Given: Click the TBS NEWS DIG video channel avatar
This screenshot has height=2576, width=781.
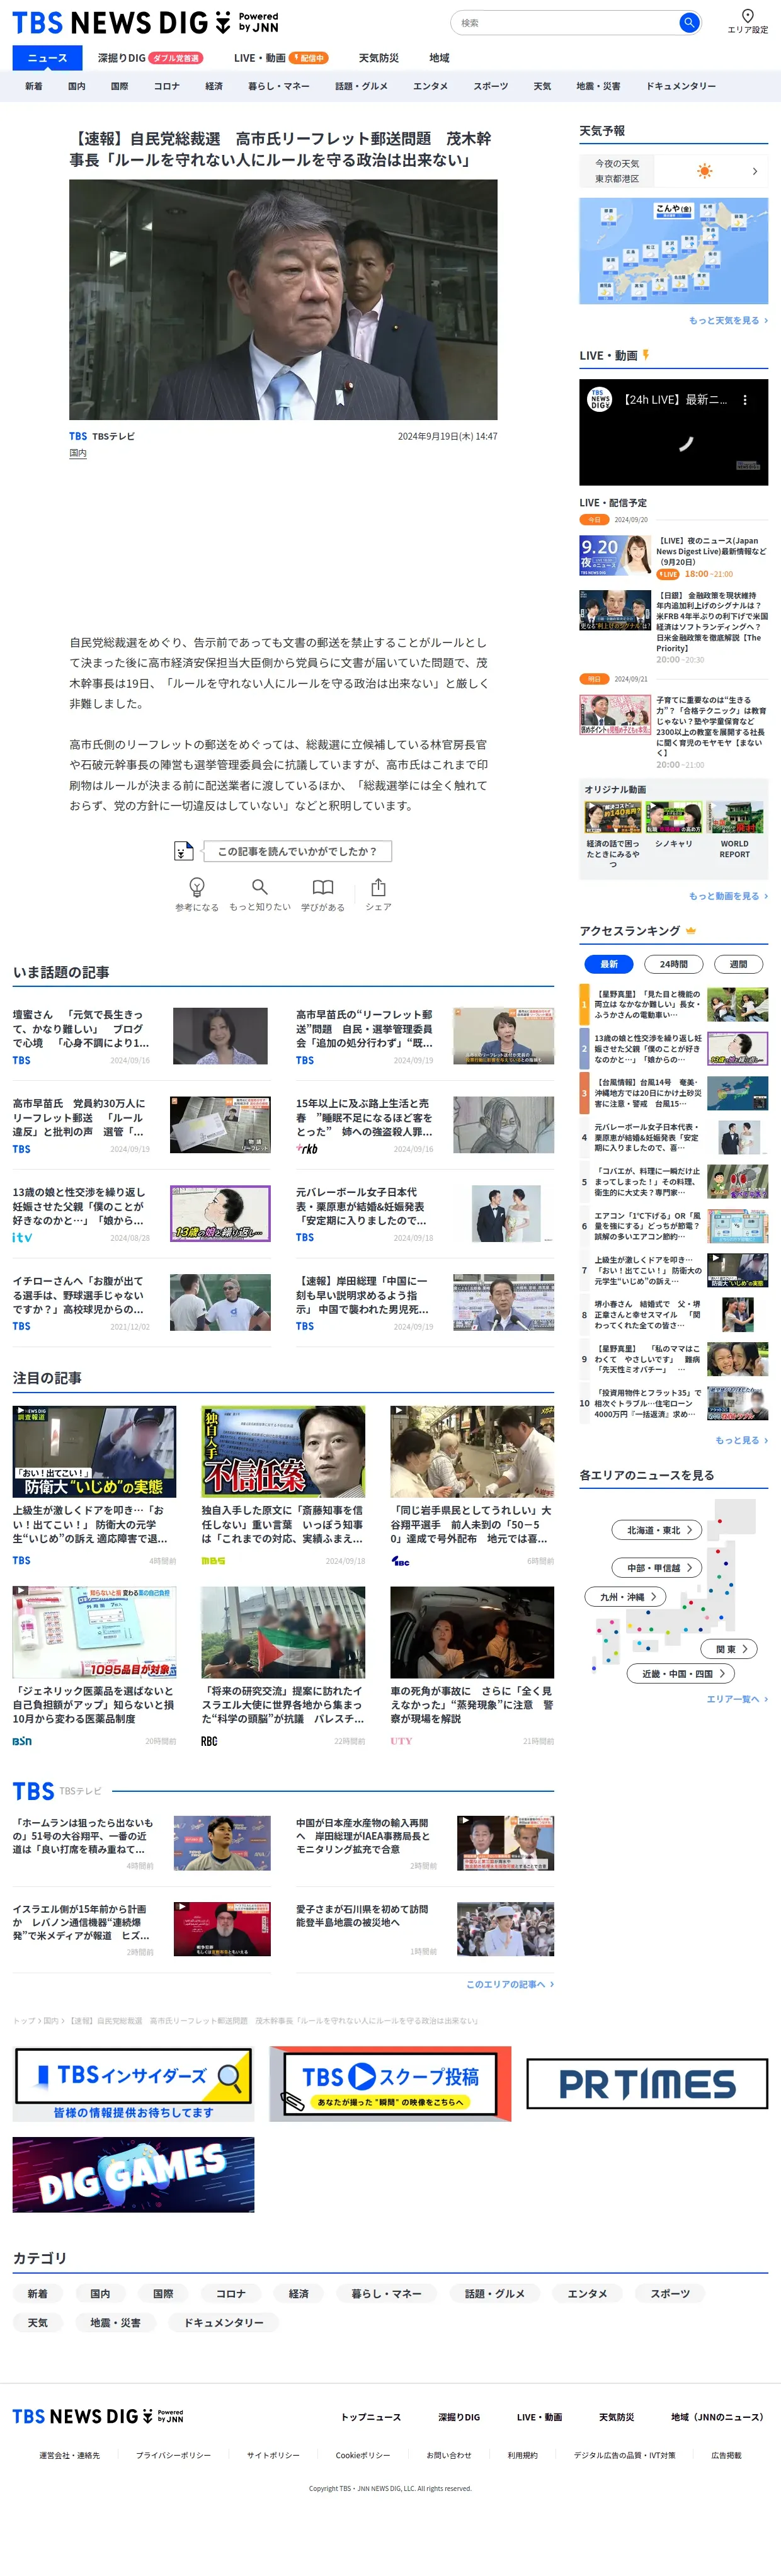Looking at the screenshot, I should [x=599, y=399].
